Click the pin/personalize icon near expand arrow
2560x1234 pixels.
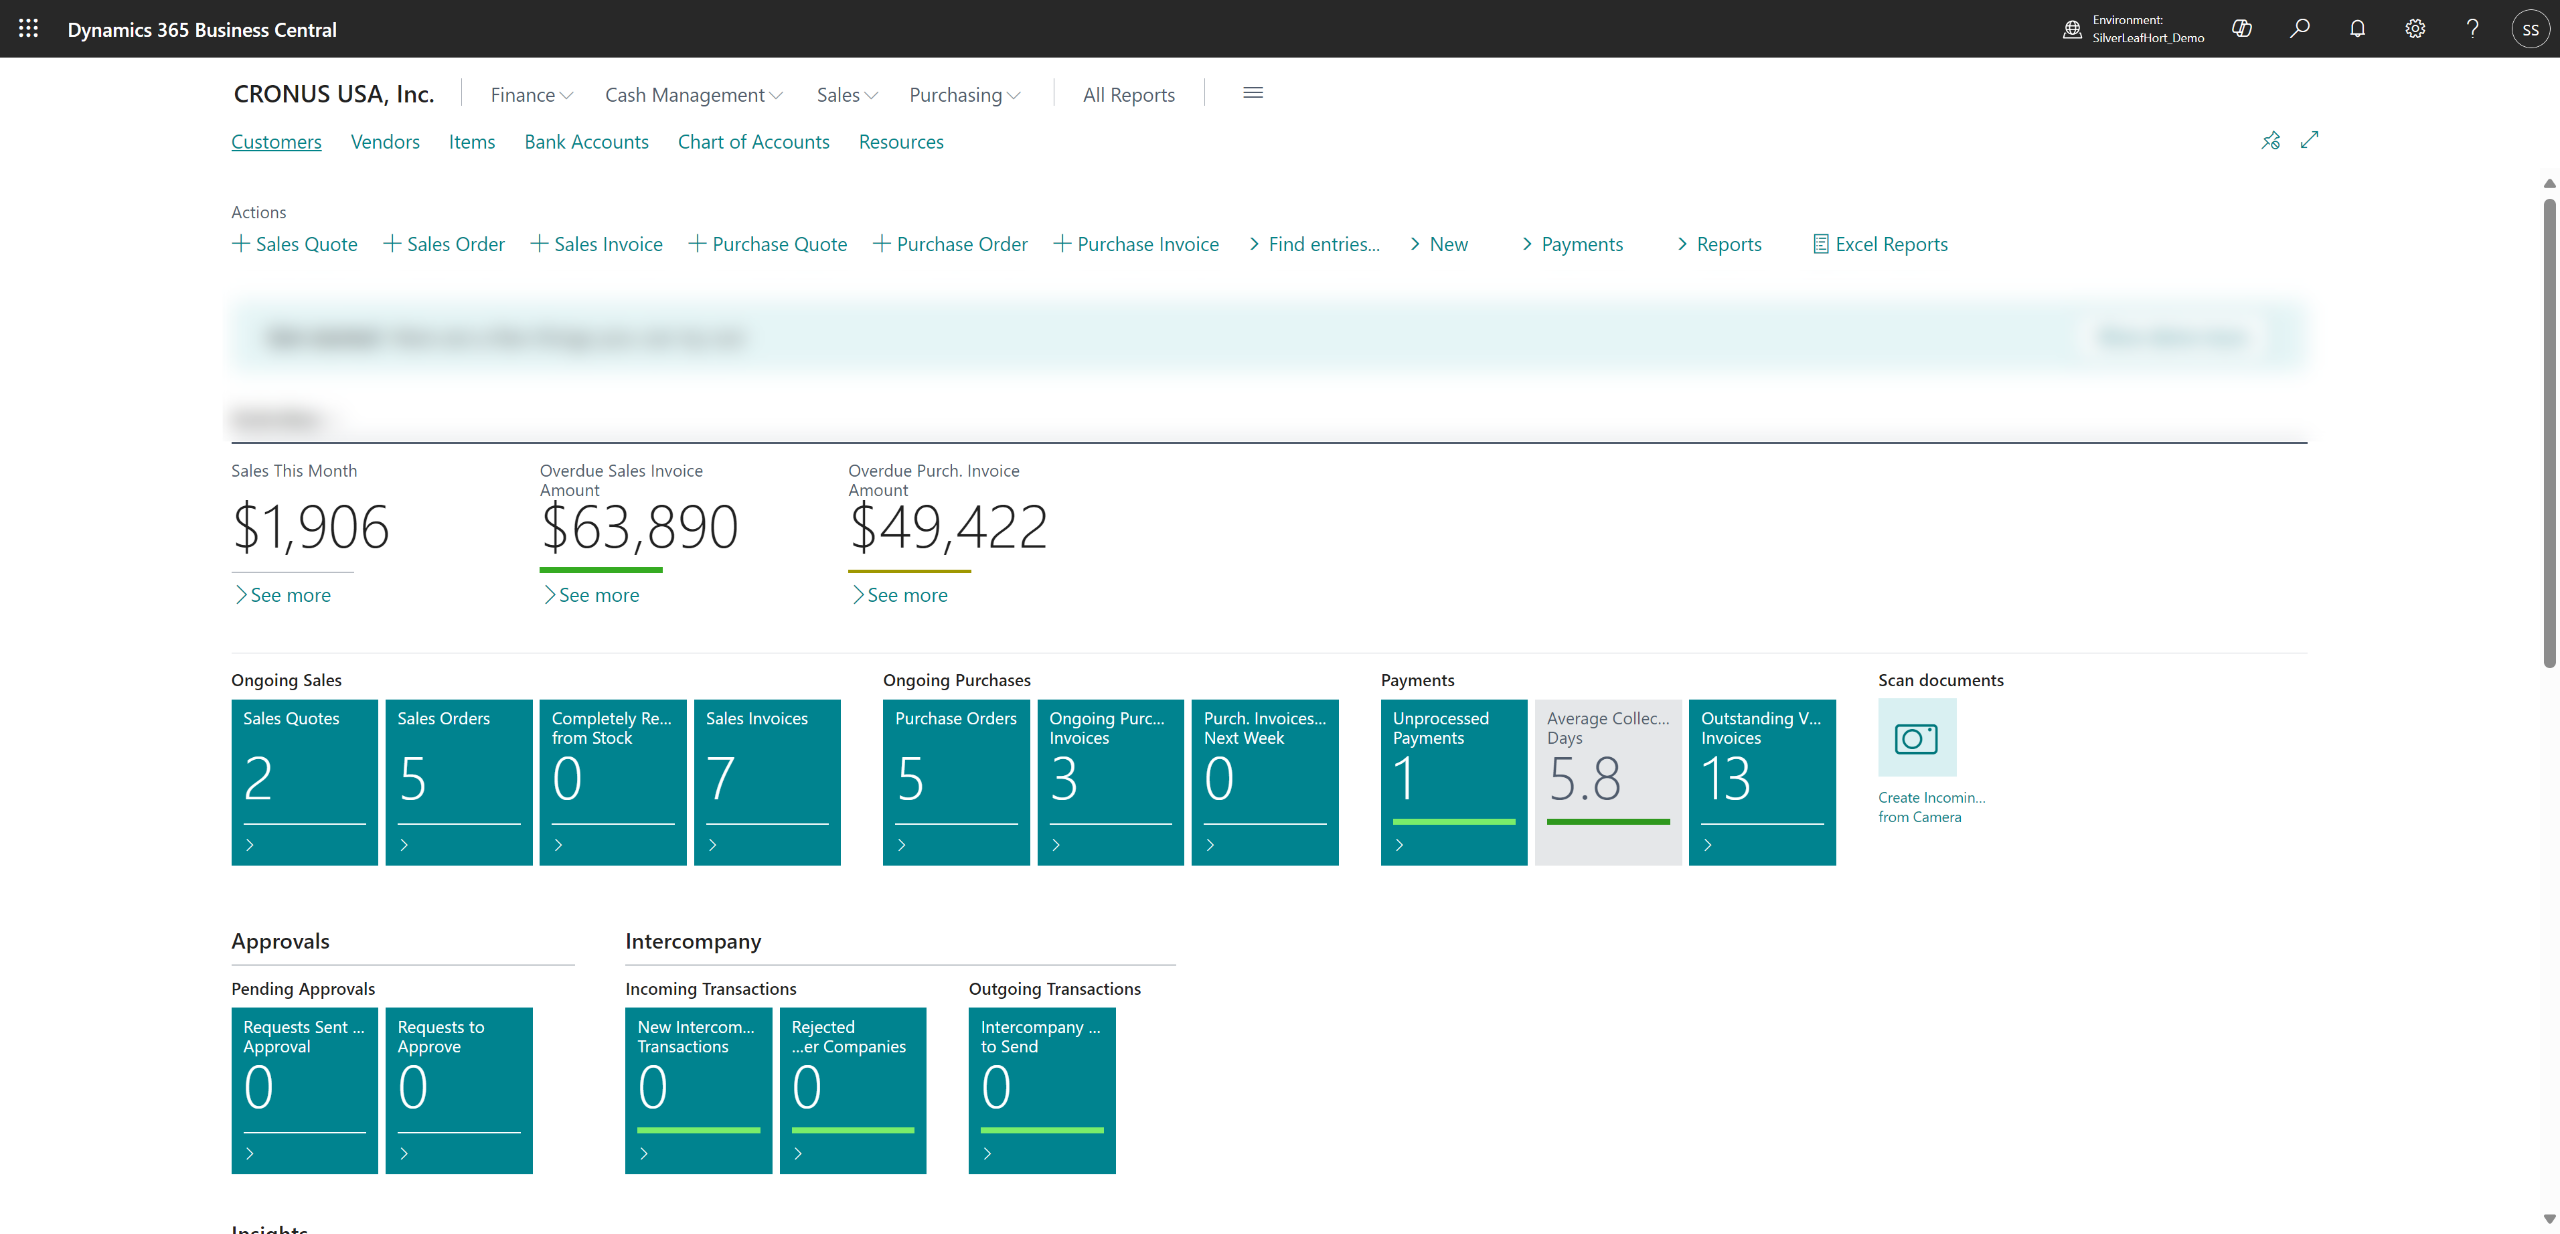tap(2271, 141)
